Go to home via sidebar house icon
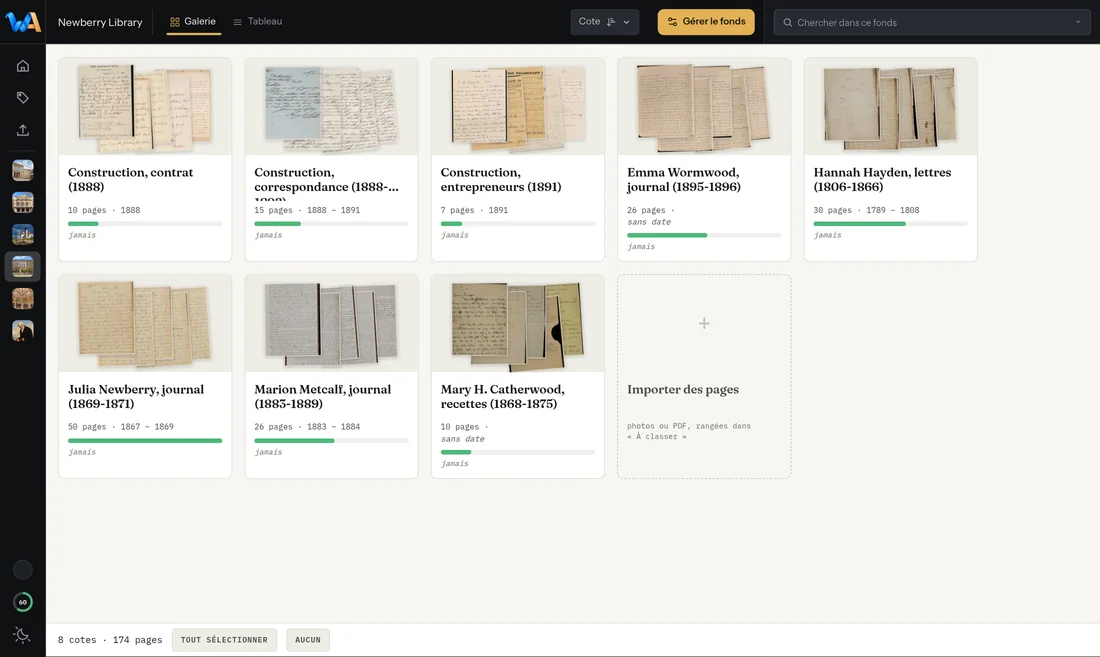 click(x=22, y=66)
